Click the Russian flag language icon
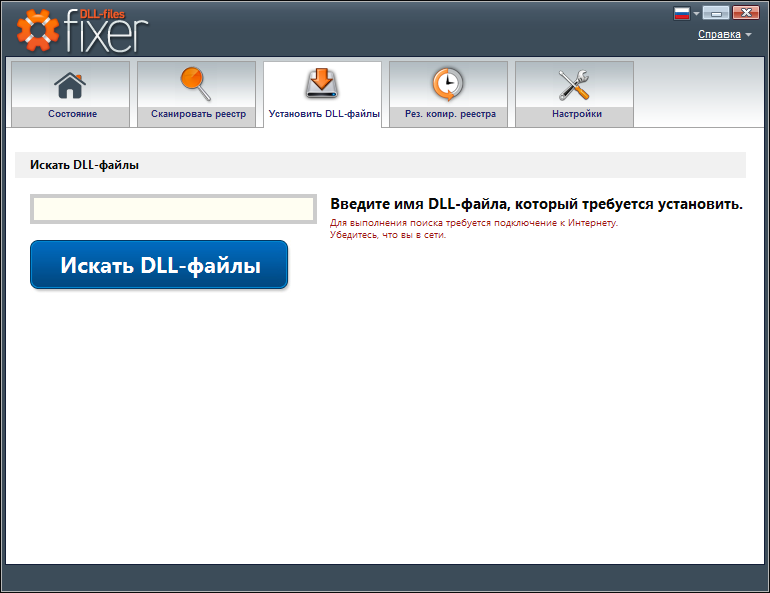 coord(682,13)
